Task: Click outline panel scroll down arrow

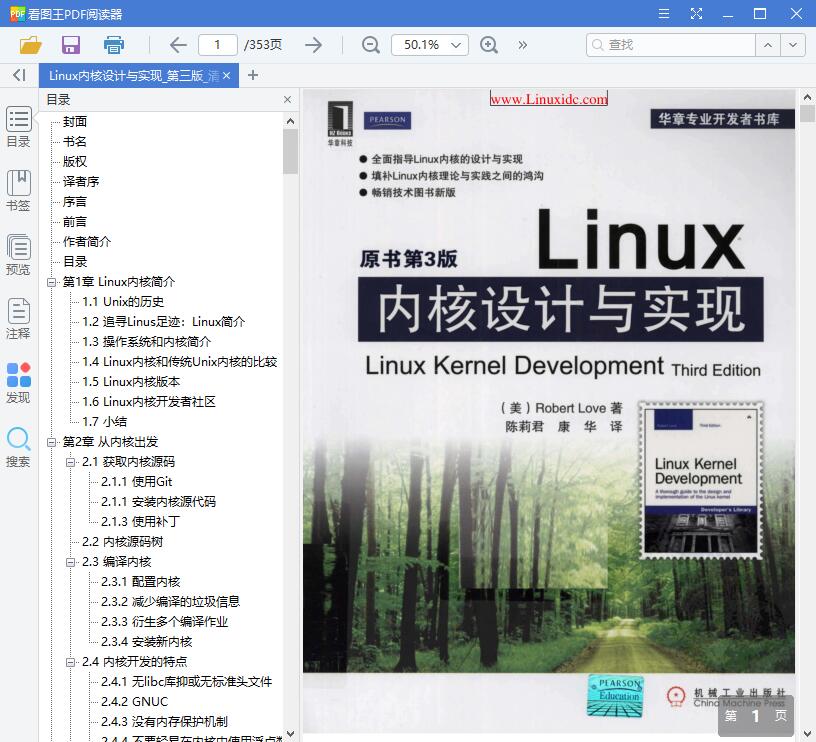Action: pyautogui.click(x=290, y=734)
